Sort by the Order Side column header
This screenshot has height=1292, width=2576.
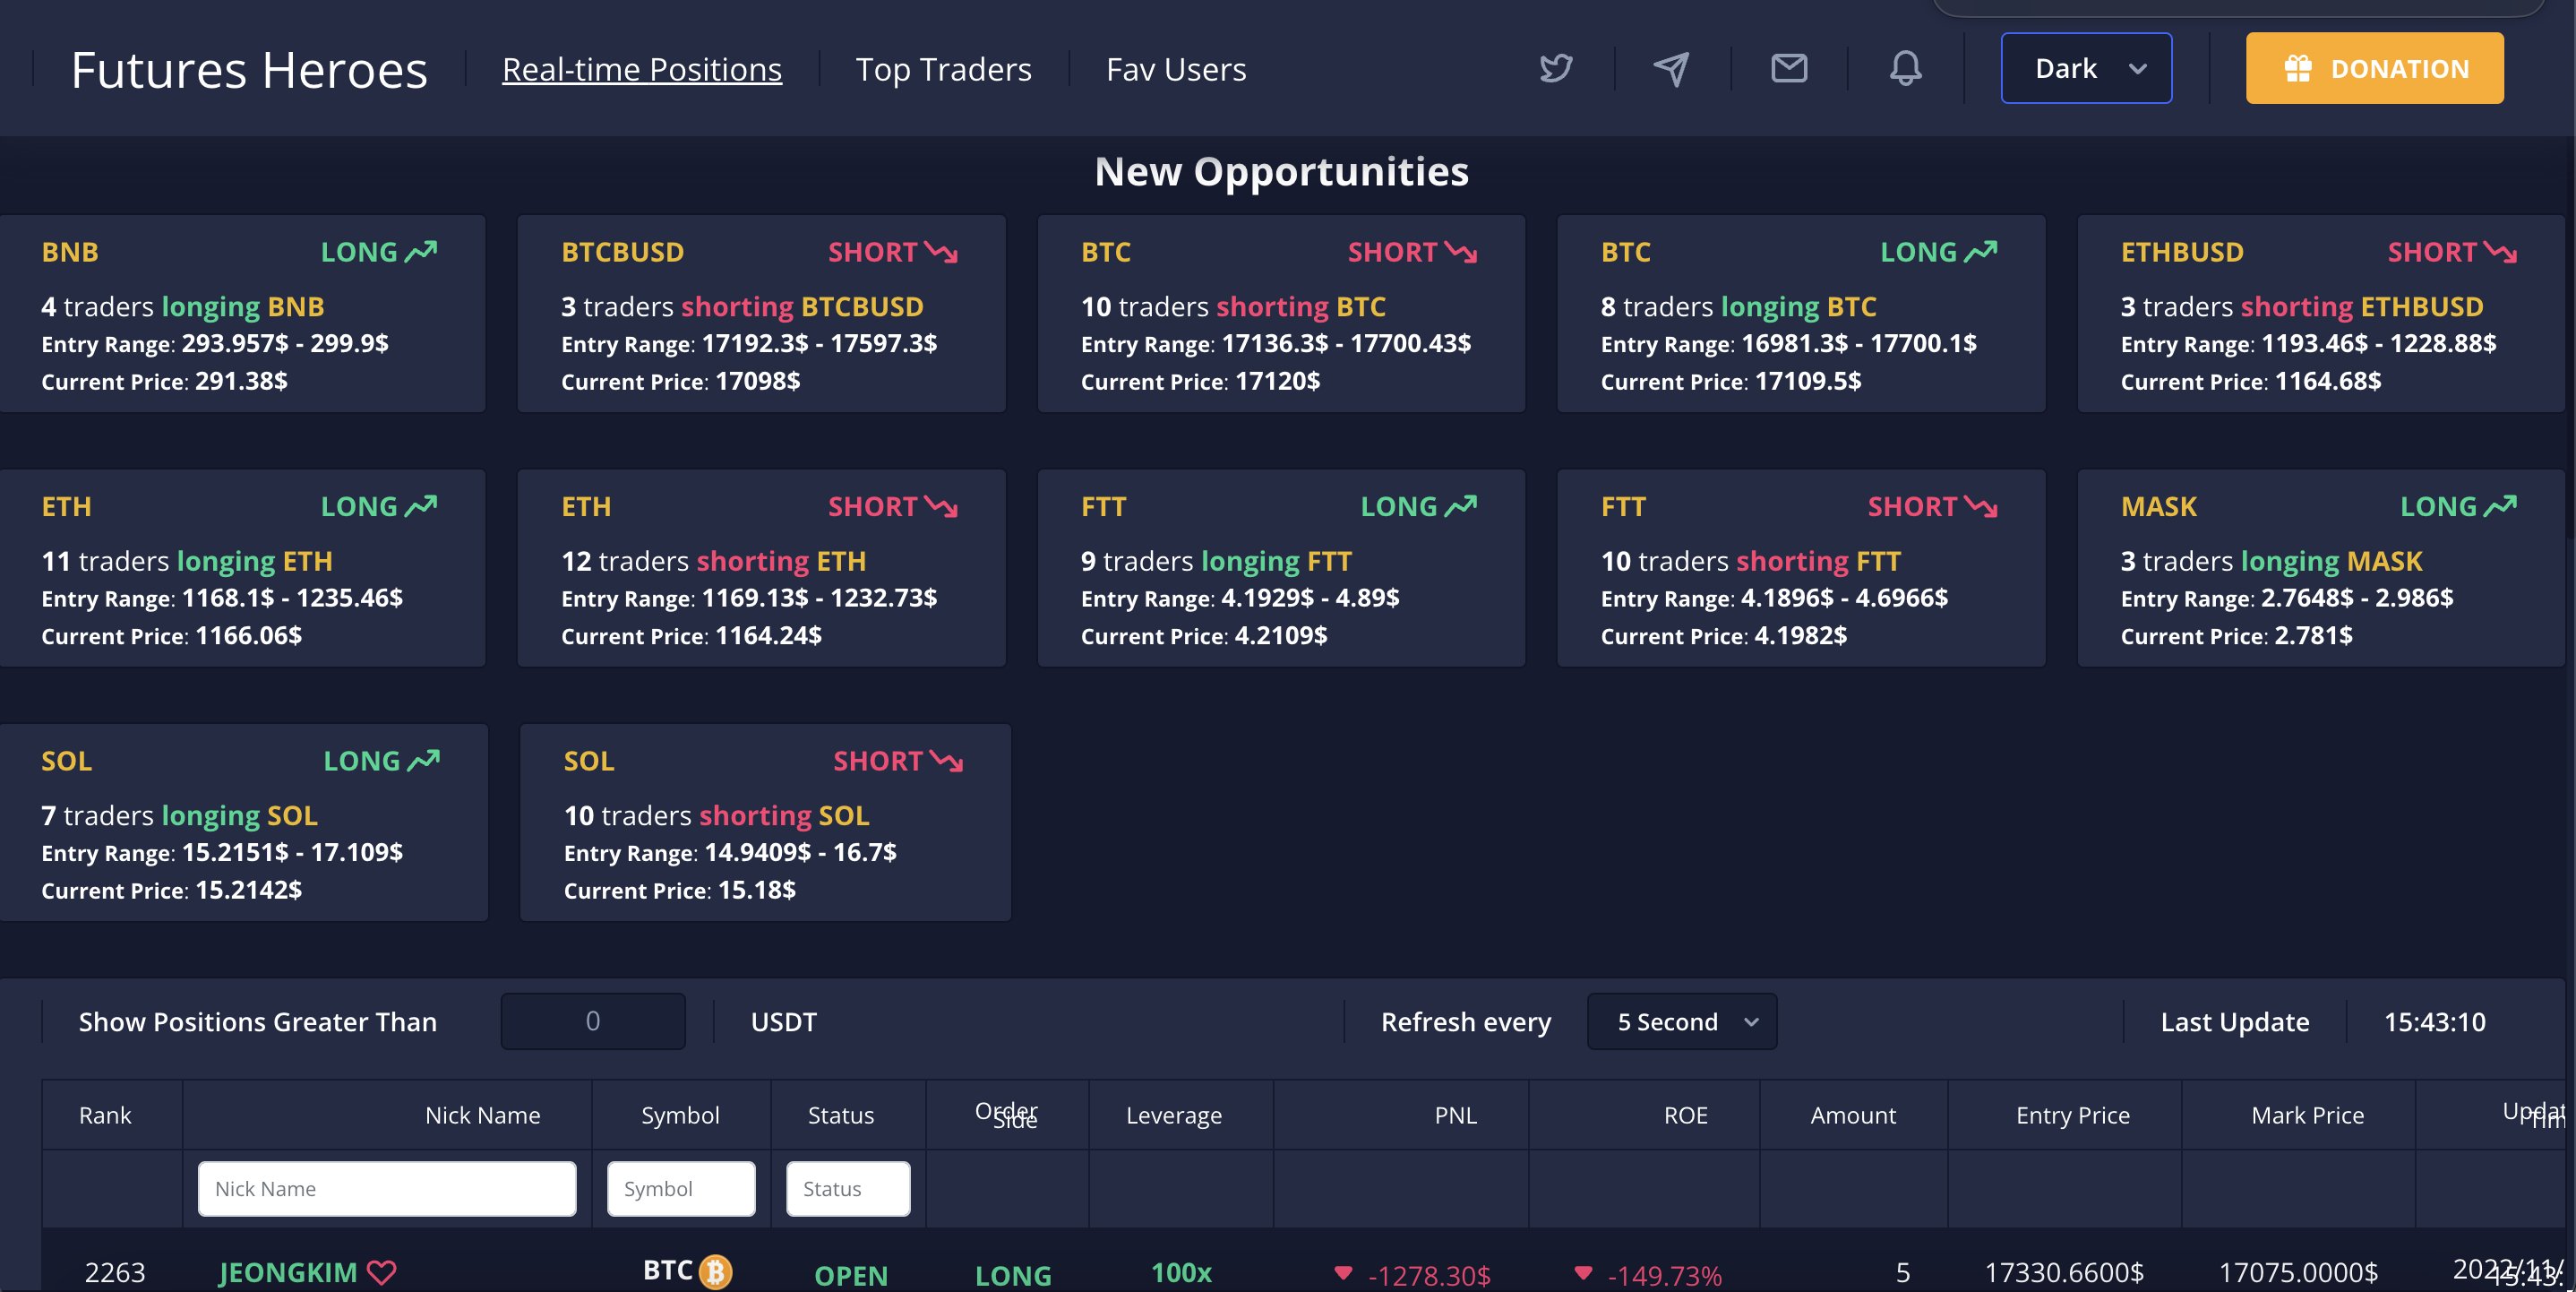(x=1007, y=1114)
